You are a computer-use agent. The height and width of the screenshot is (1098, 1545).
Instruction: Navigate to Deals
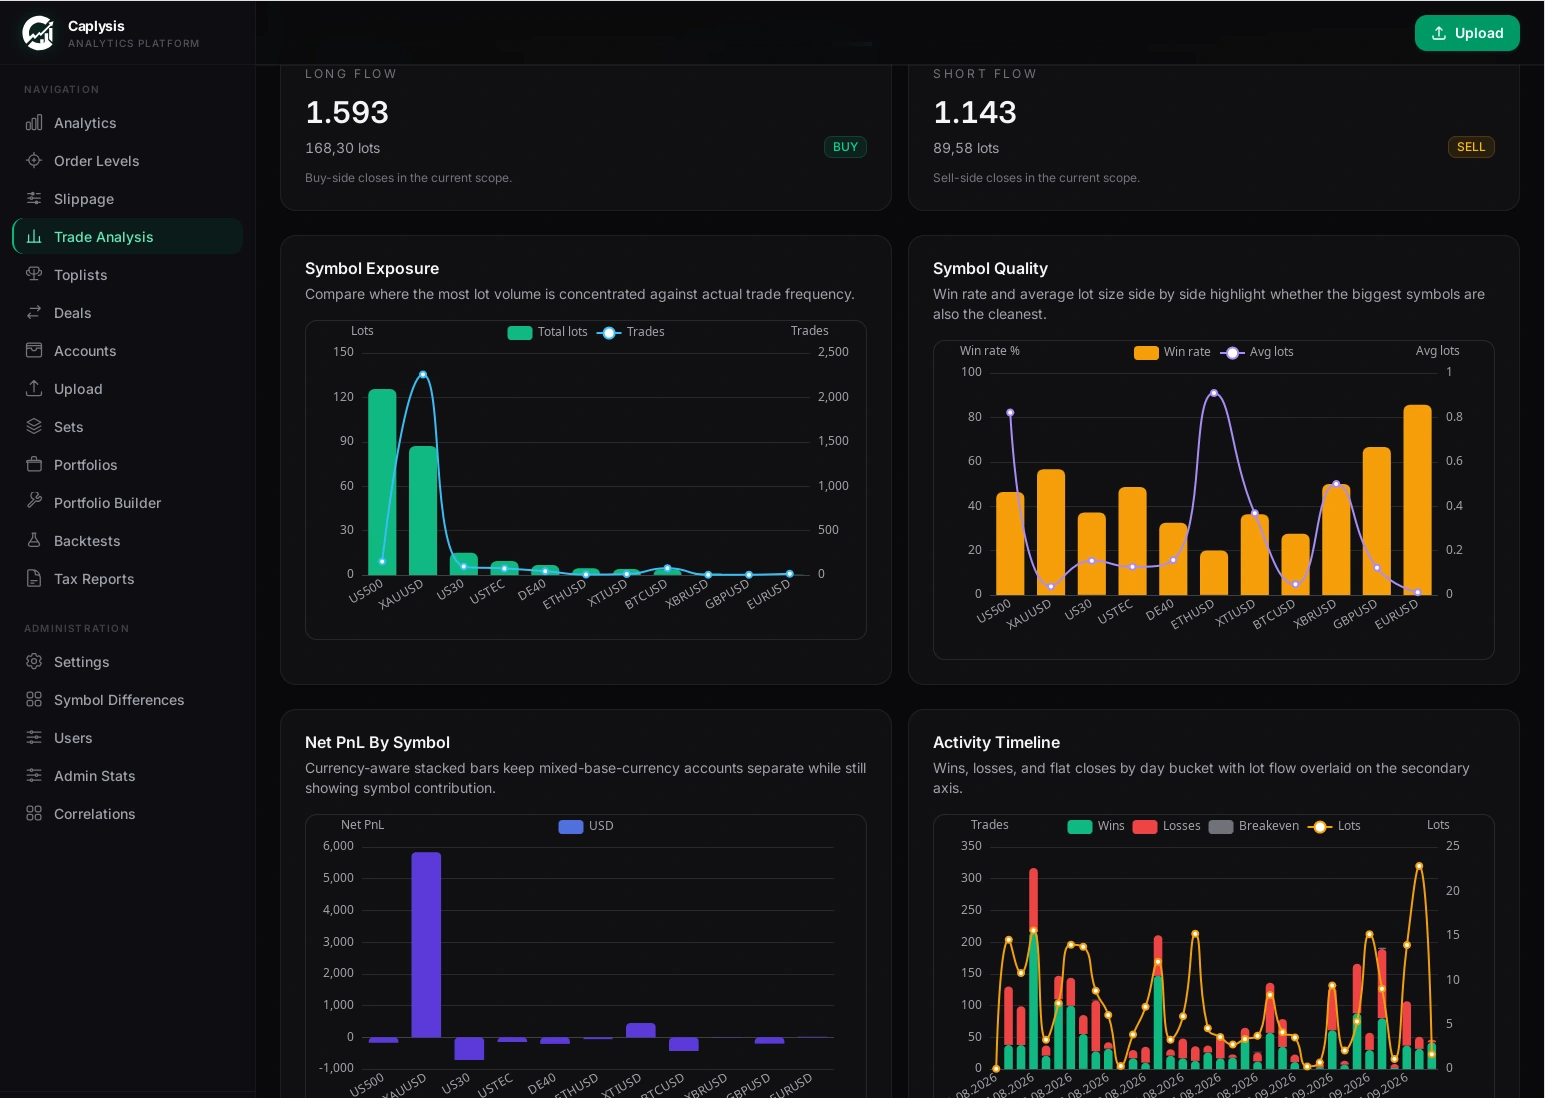(127, 313)
